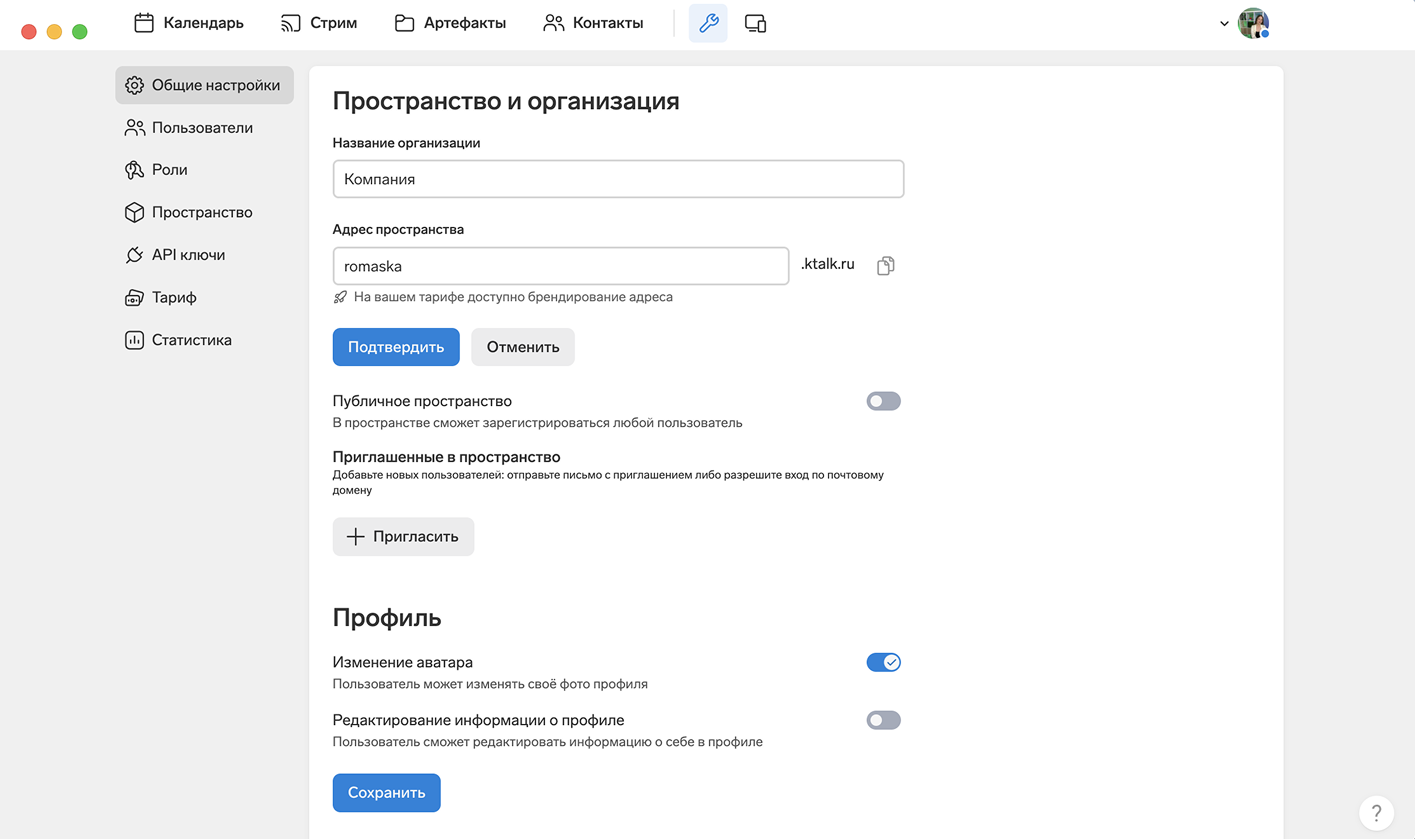Open the Контакты tab
Image resolution: width=1415 pixels, height=839 pixels.
pos(593,23)
